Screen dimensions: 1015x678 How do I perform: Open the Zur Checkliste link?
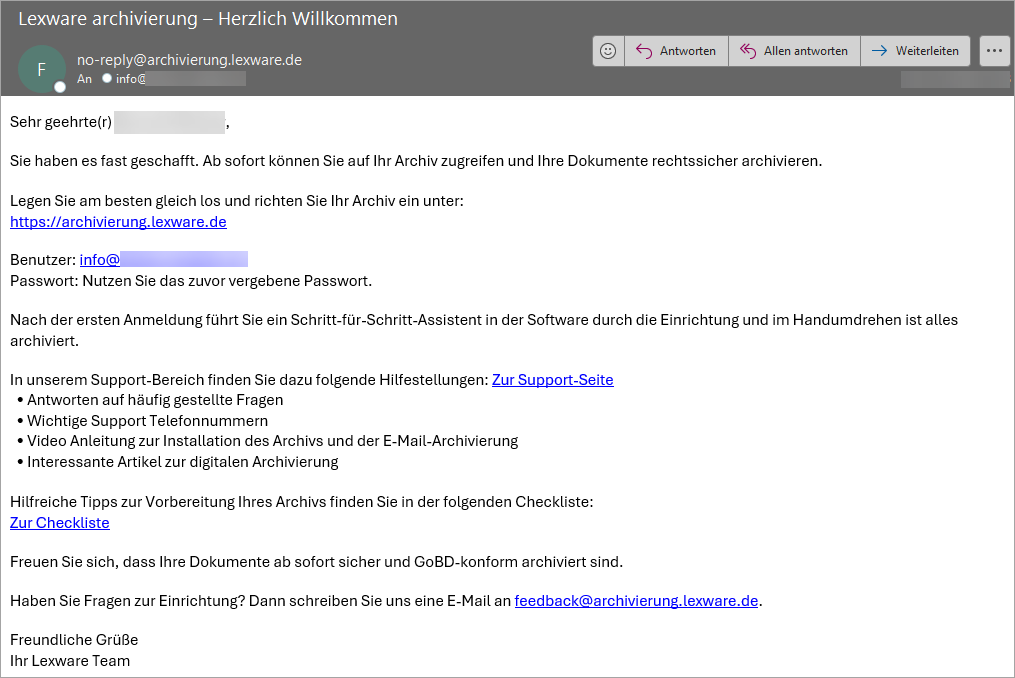60,523
